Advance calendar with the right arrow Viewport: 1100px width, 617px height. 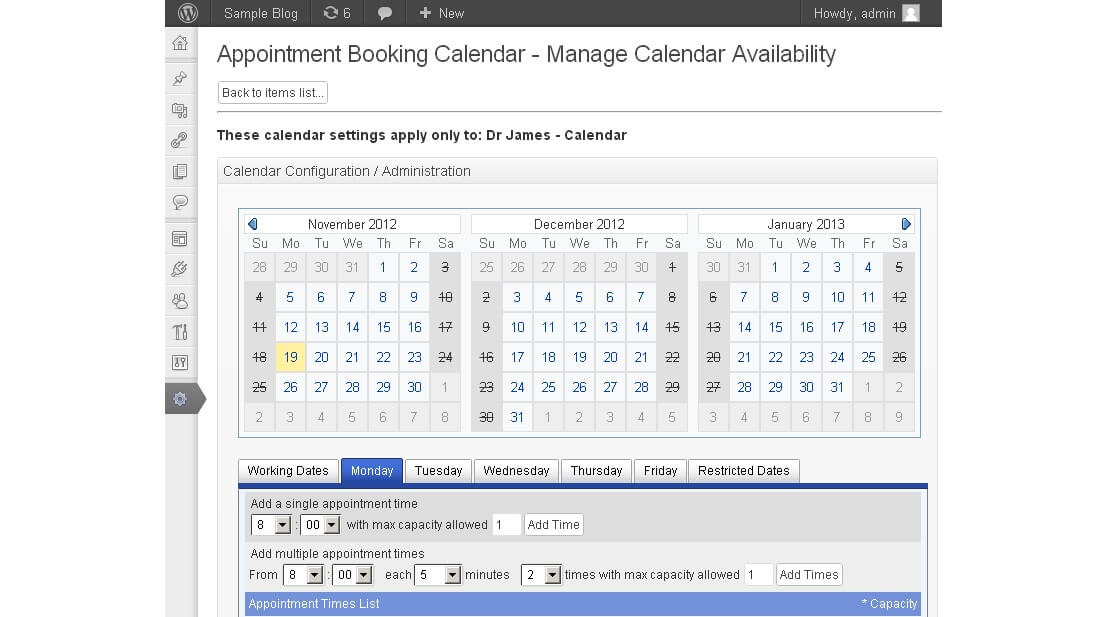click(x=906, y=224)
